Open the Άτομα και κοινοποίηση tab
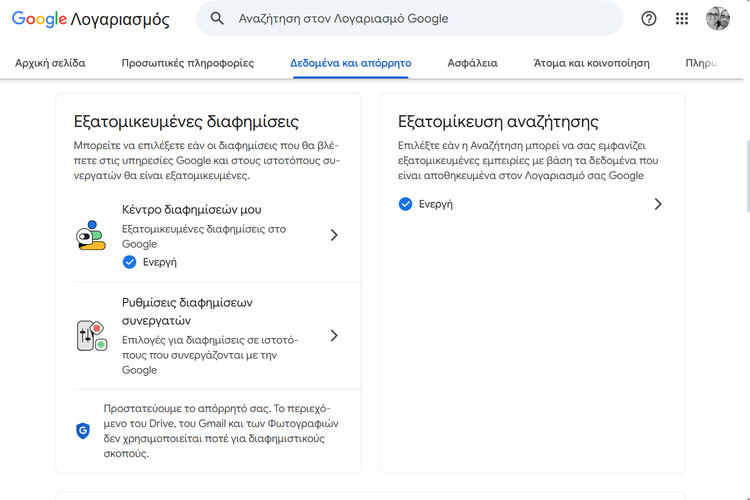The height and width of the screenshot is (500, 750). (x=591, y=63)
